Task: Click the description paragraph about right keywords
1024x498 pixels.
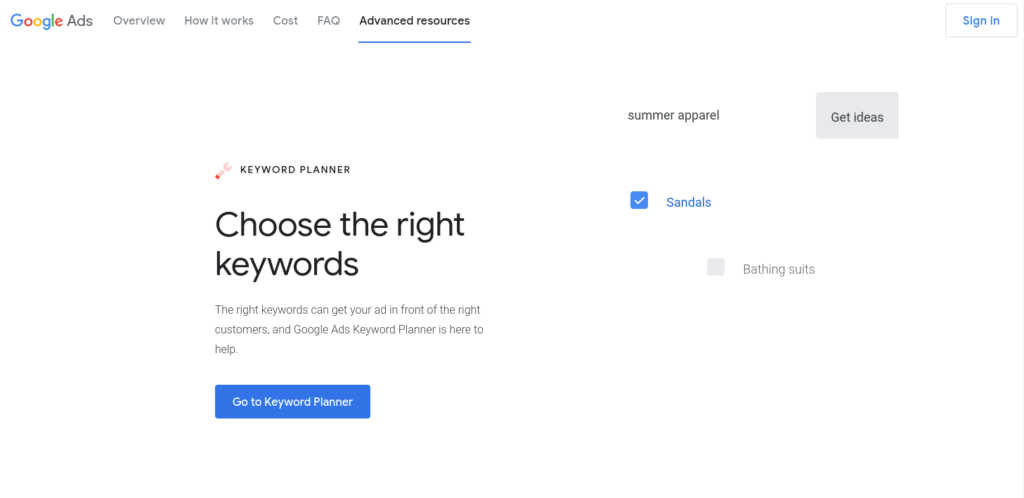Action: 349,329
